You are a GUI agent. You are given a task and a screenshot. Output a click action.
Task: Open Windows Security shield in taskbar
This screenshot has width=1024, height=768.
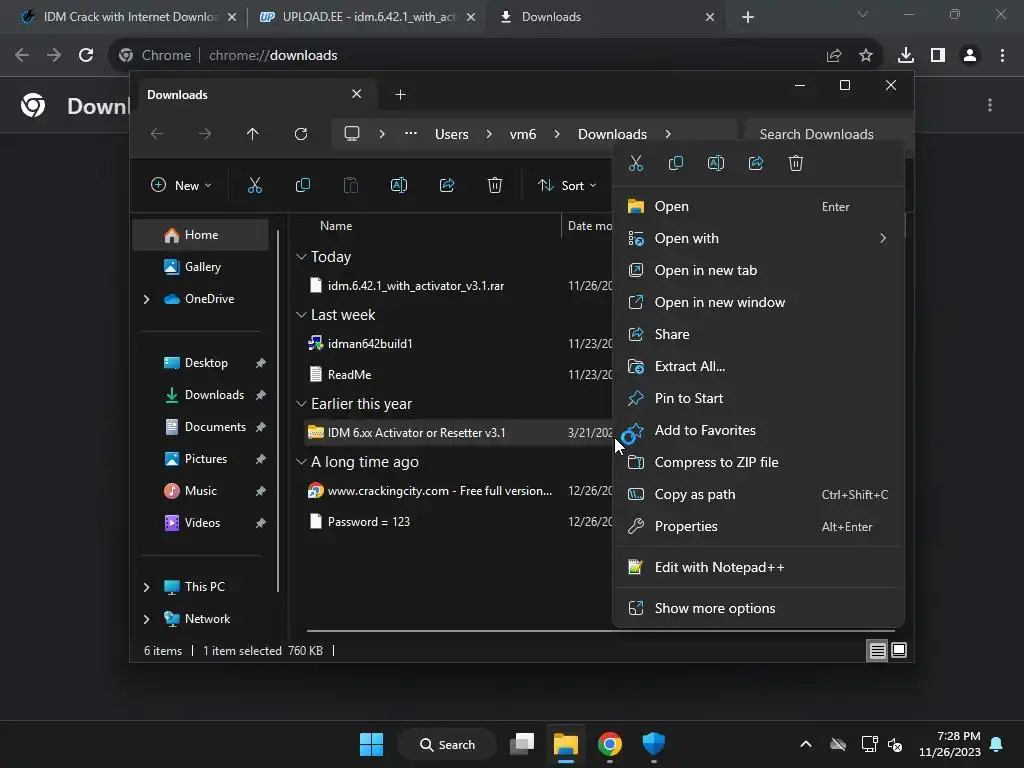[x=653, y=744]
